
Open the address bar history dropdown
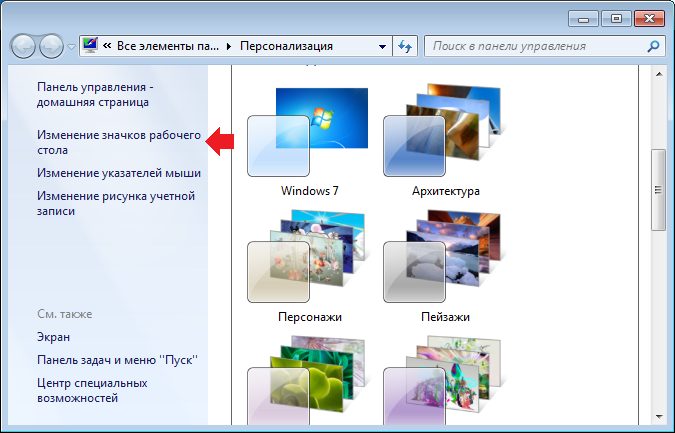382,46
